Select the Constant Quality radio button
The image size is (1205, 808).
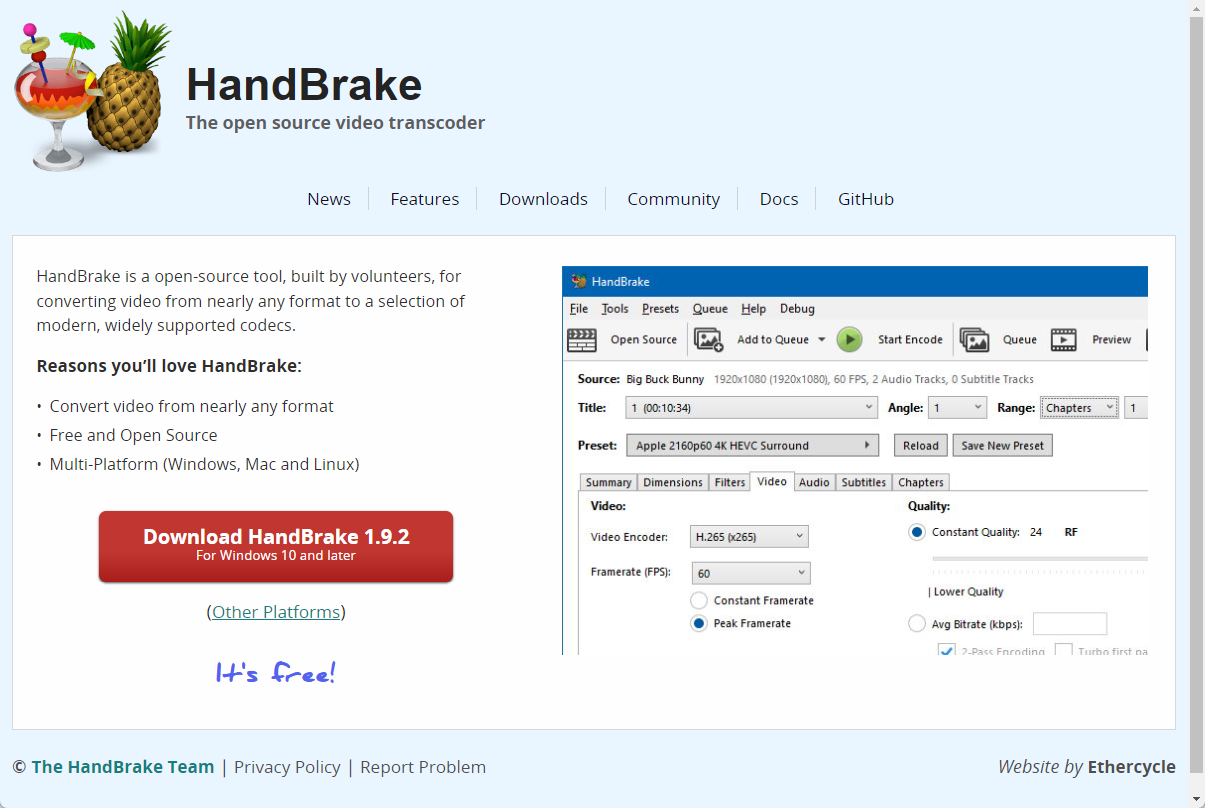point(917,532)
